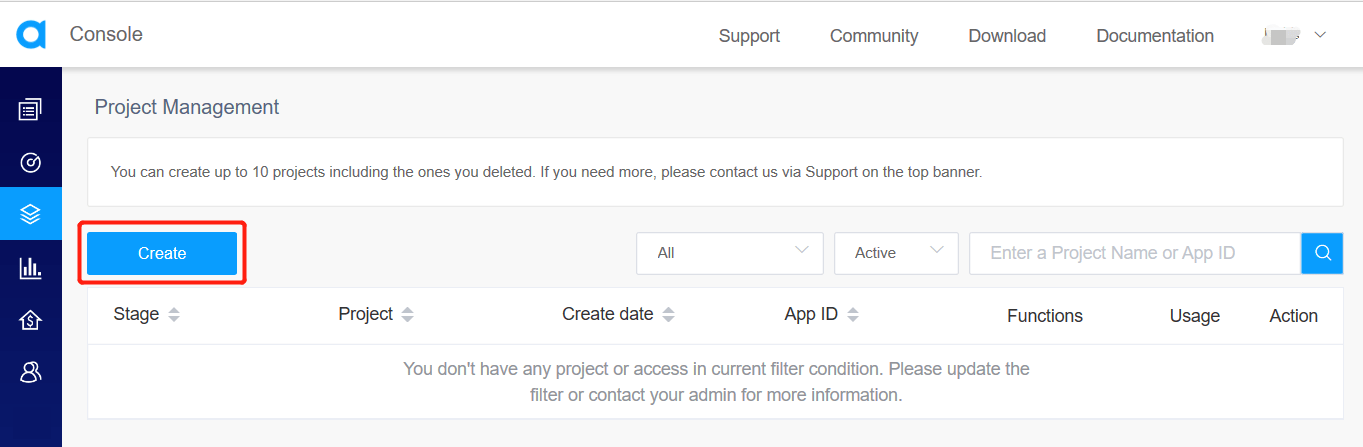Click the Agora logo icon
Screen dimensions: 1363x447
click(x=31, y=35)
